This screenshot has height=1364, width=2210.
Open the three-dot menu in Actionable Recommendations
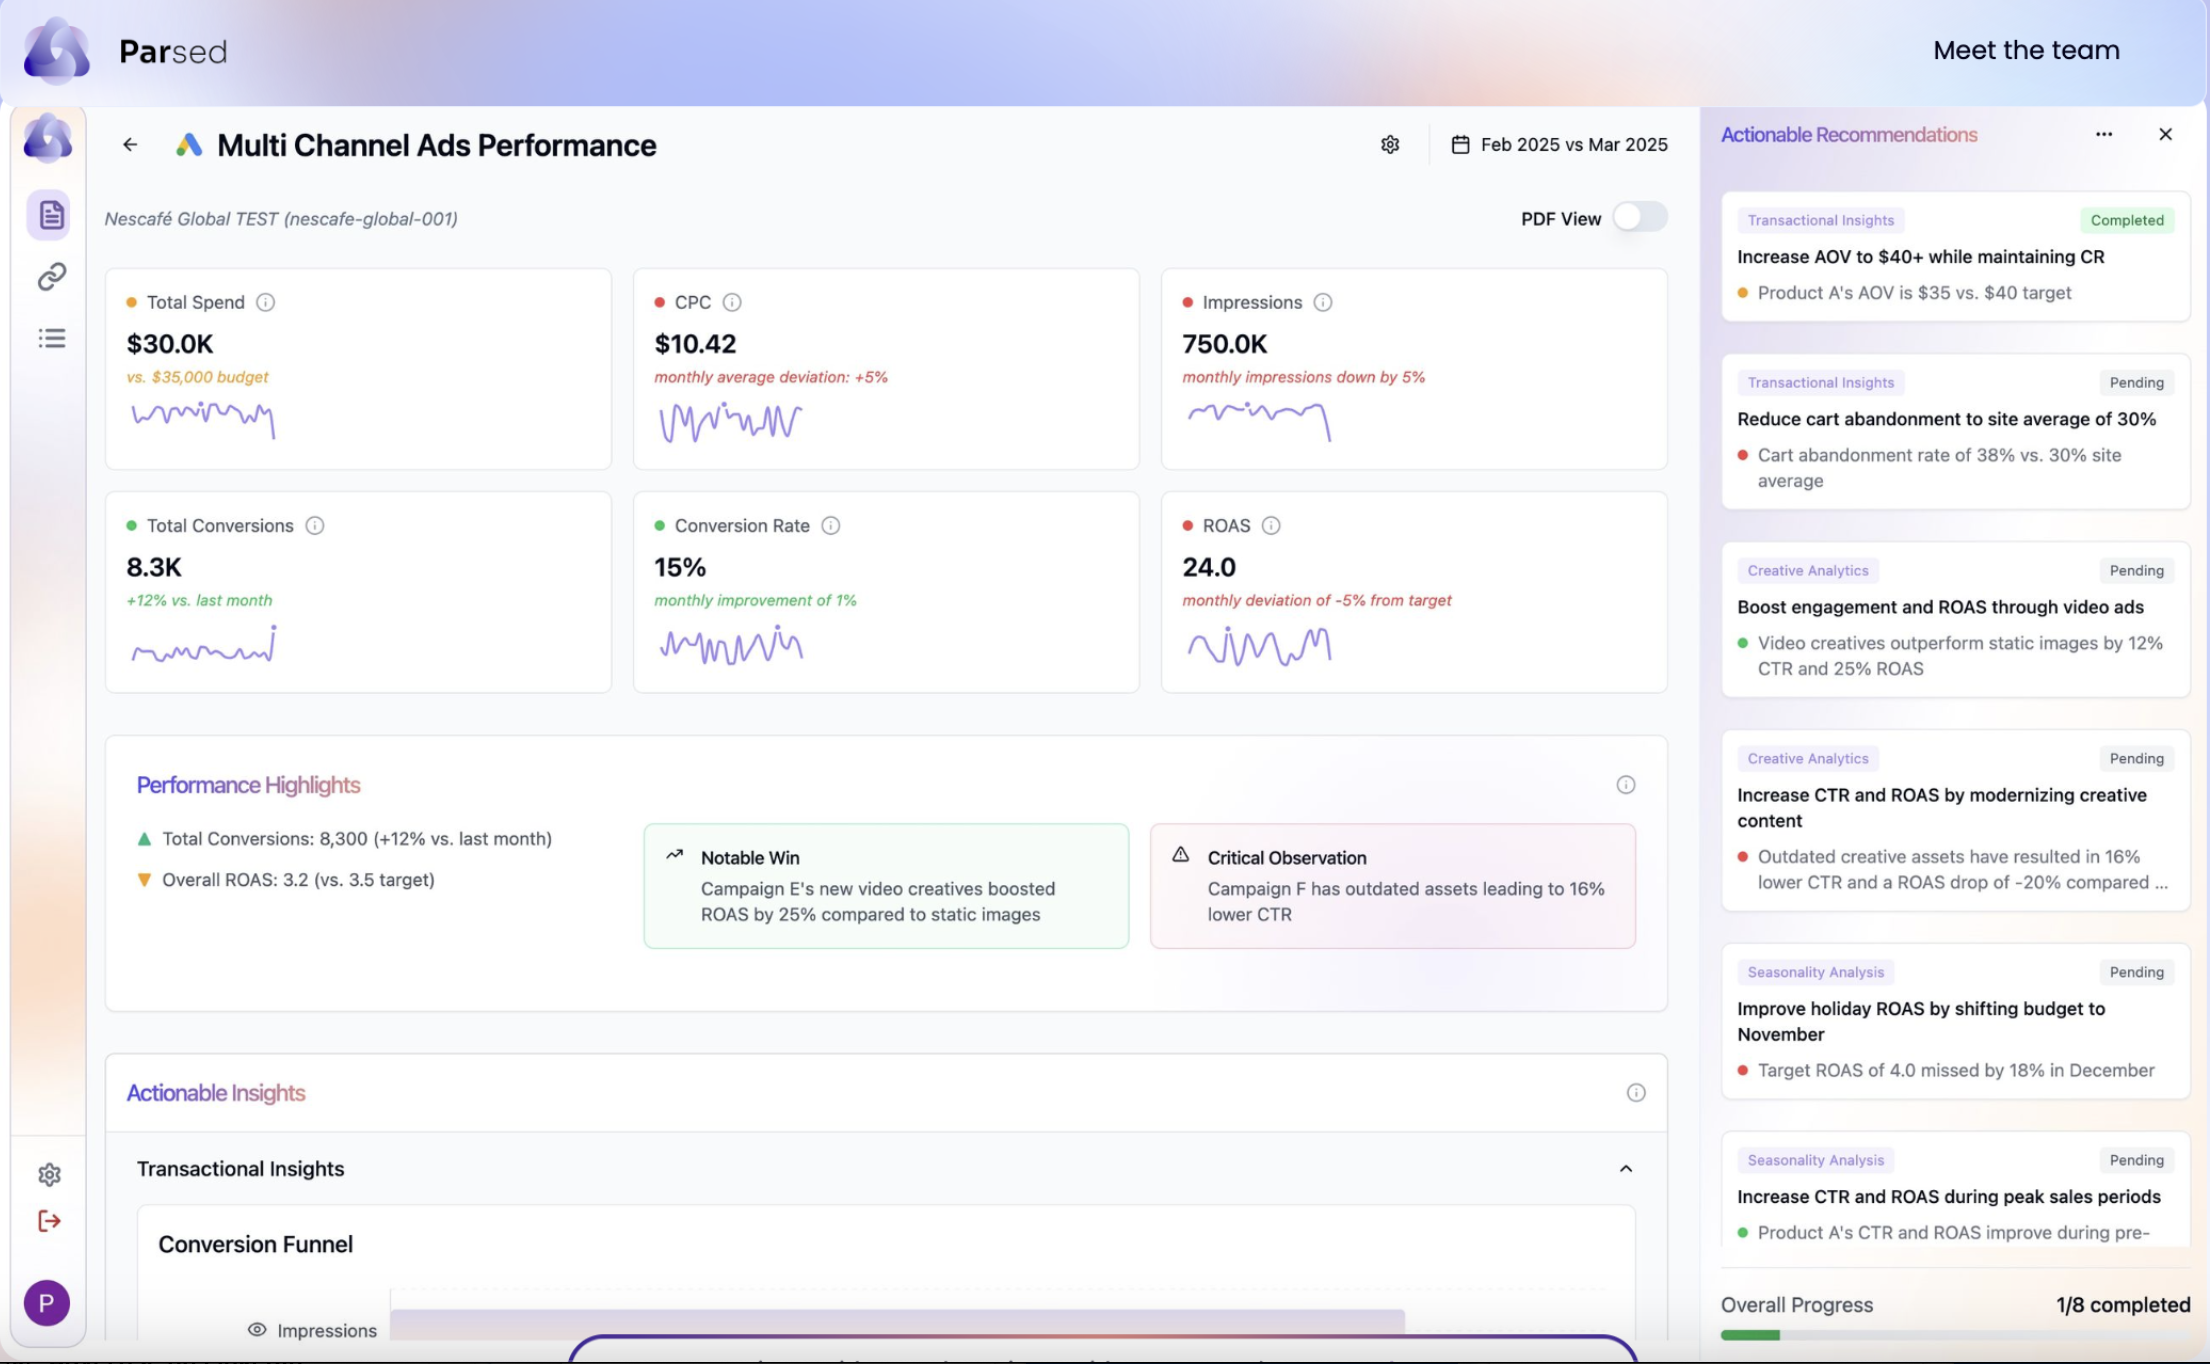[x=2104, y=135]
